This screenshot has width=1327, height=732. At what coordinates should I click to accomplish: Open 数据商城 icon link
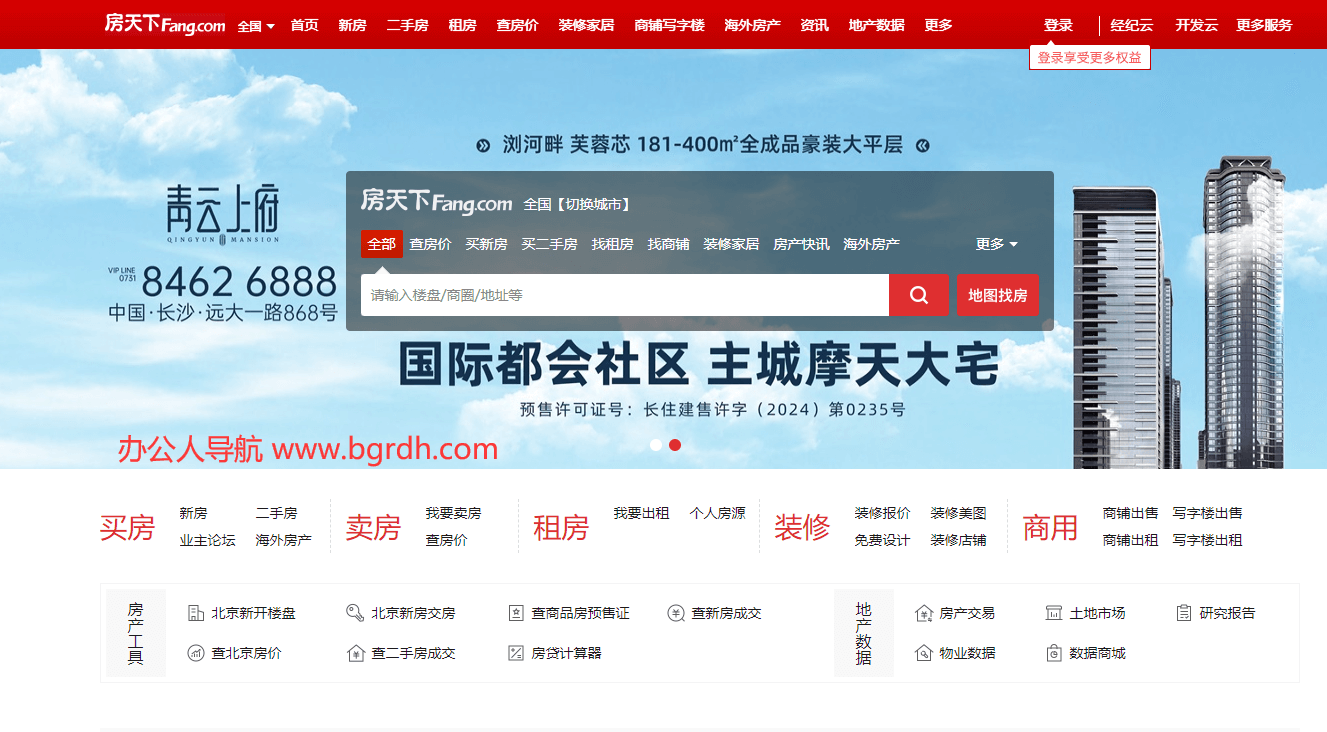[1085, 653]
